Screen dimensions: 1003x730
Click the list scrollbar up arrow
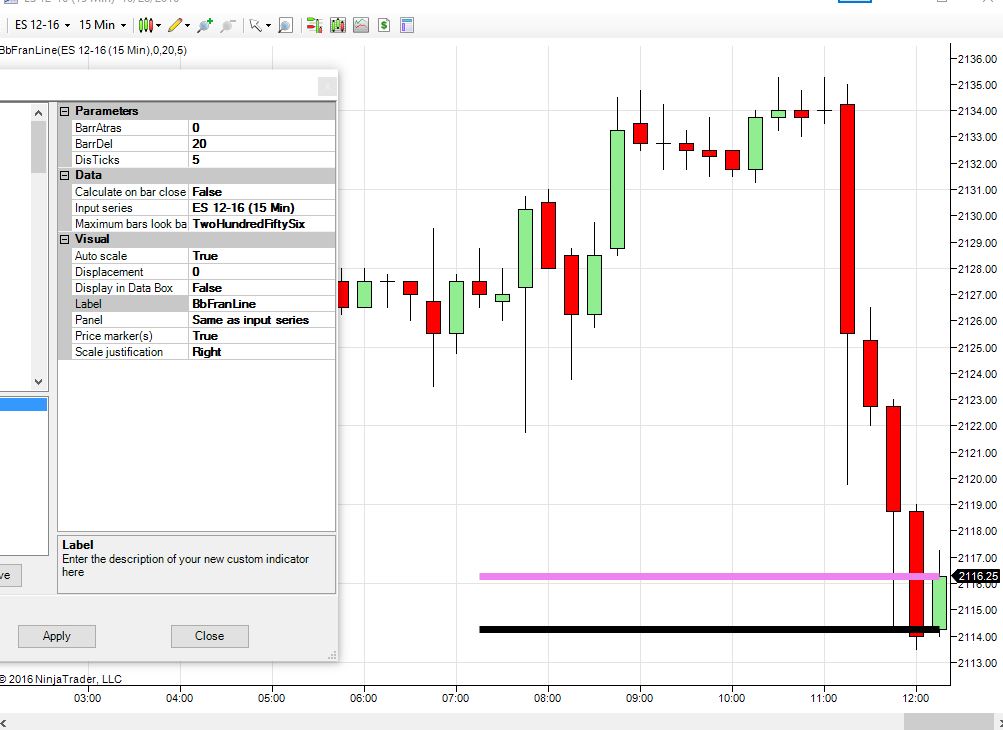(38, 113)
